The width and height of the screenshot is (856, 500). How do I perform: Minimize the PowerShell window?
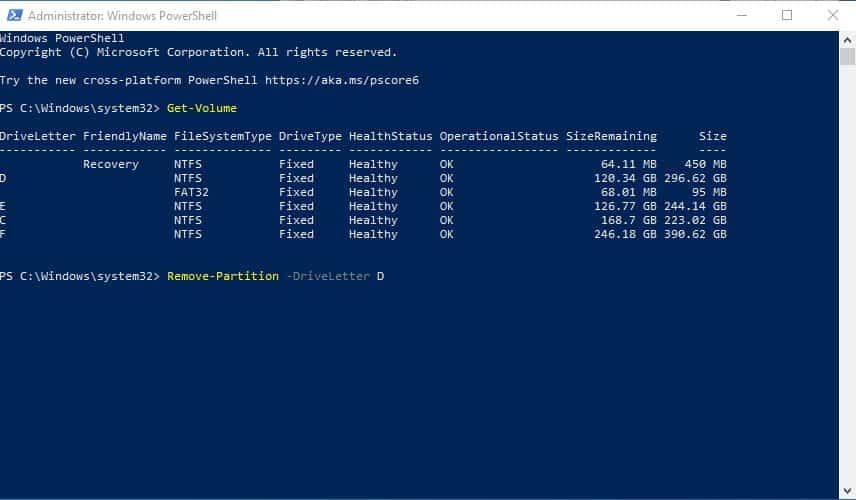pyautogui.click(x=741, y=15)
